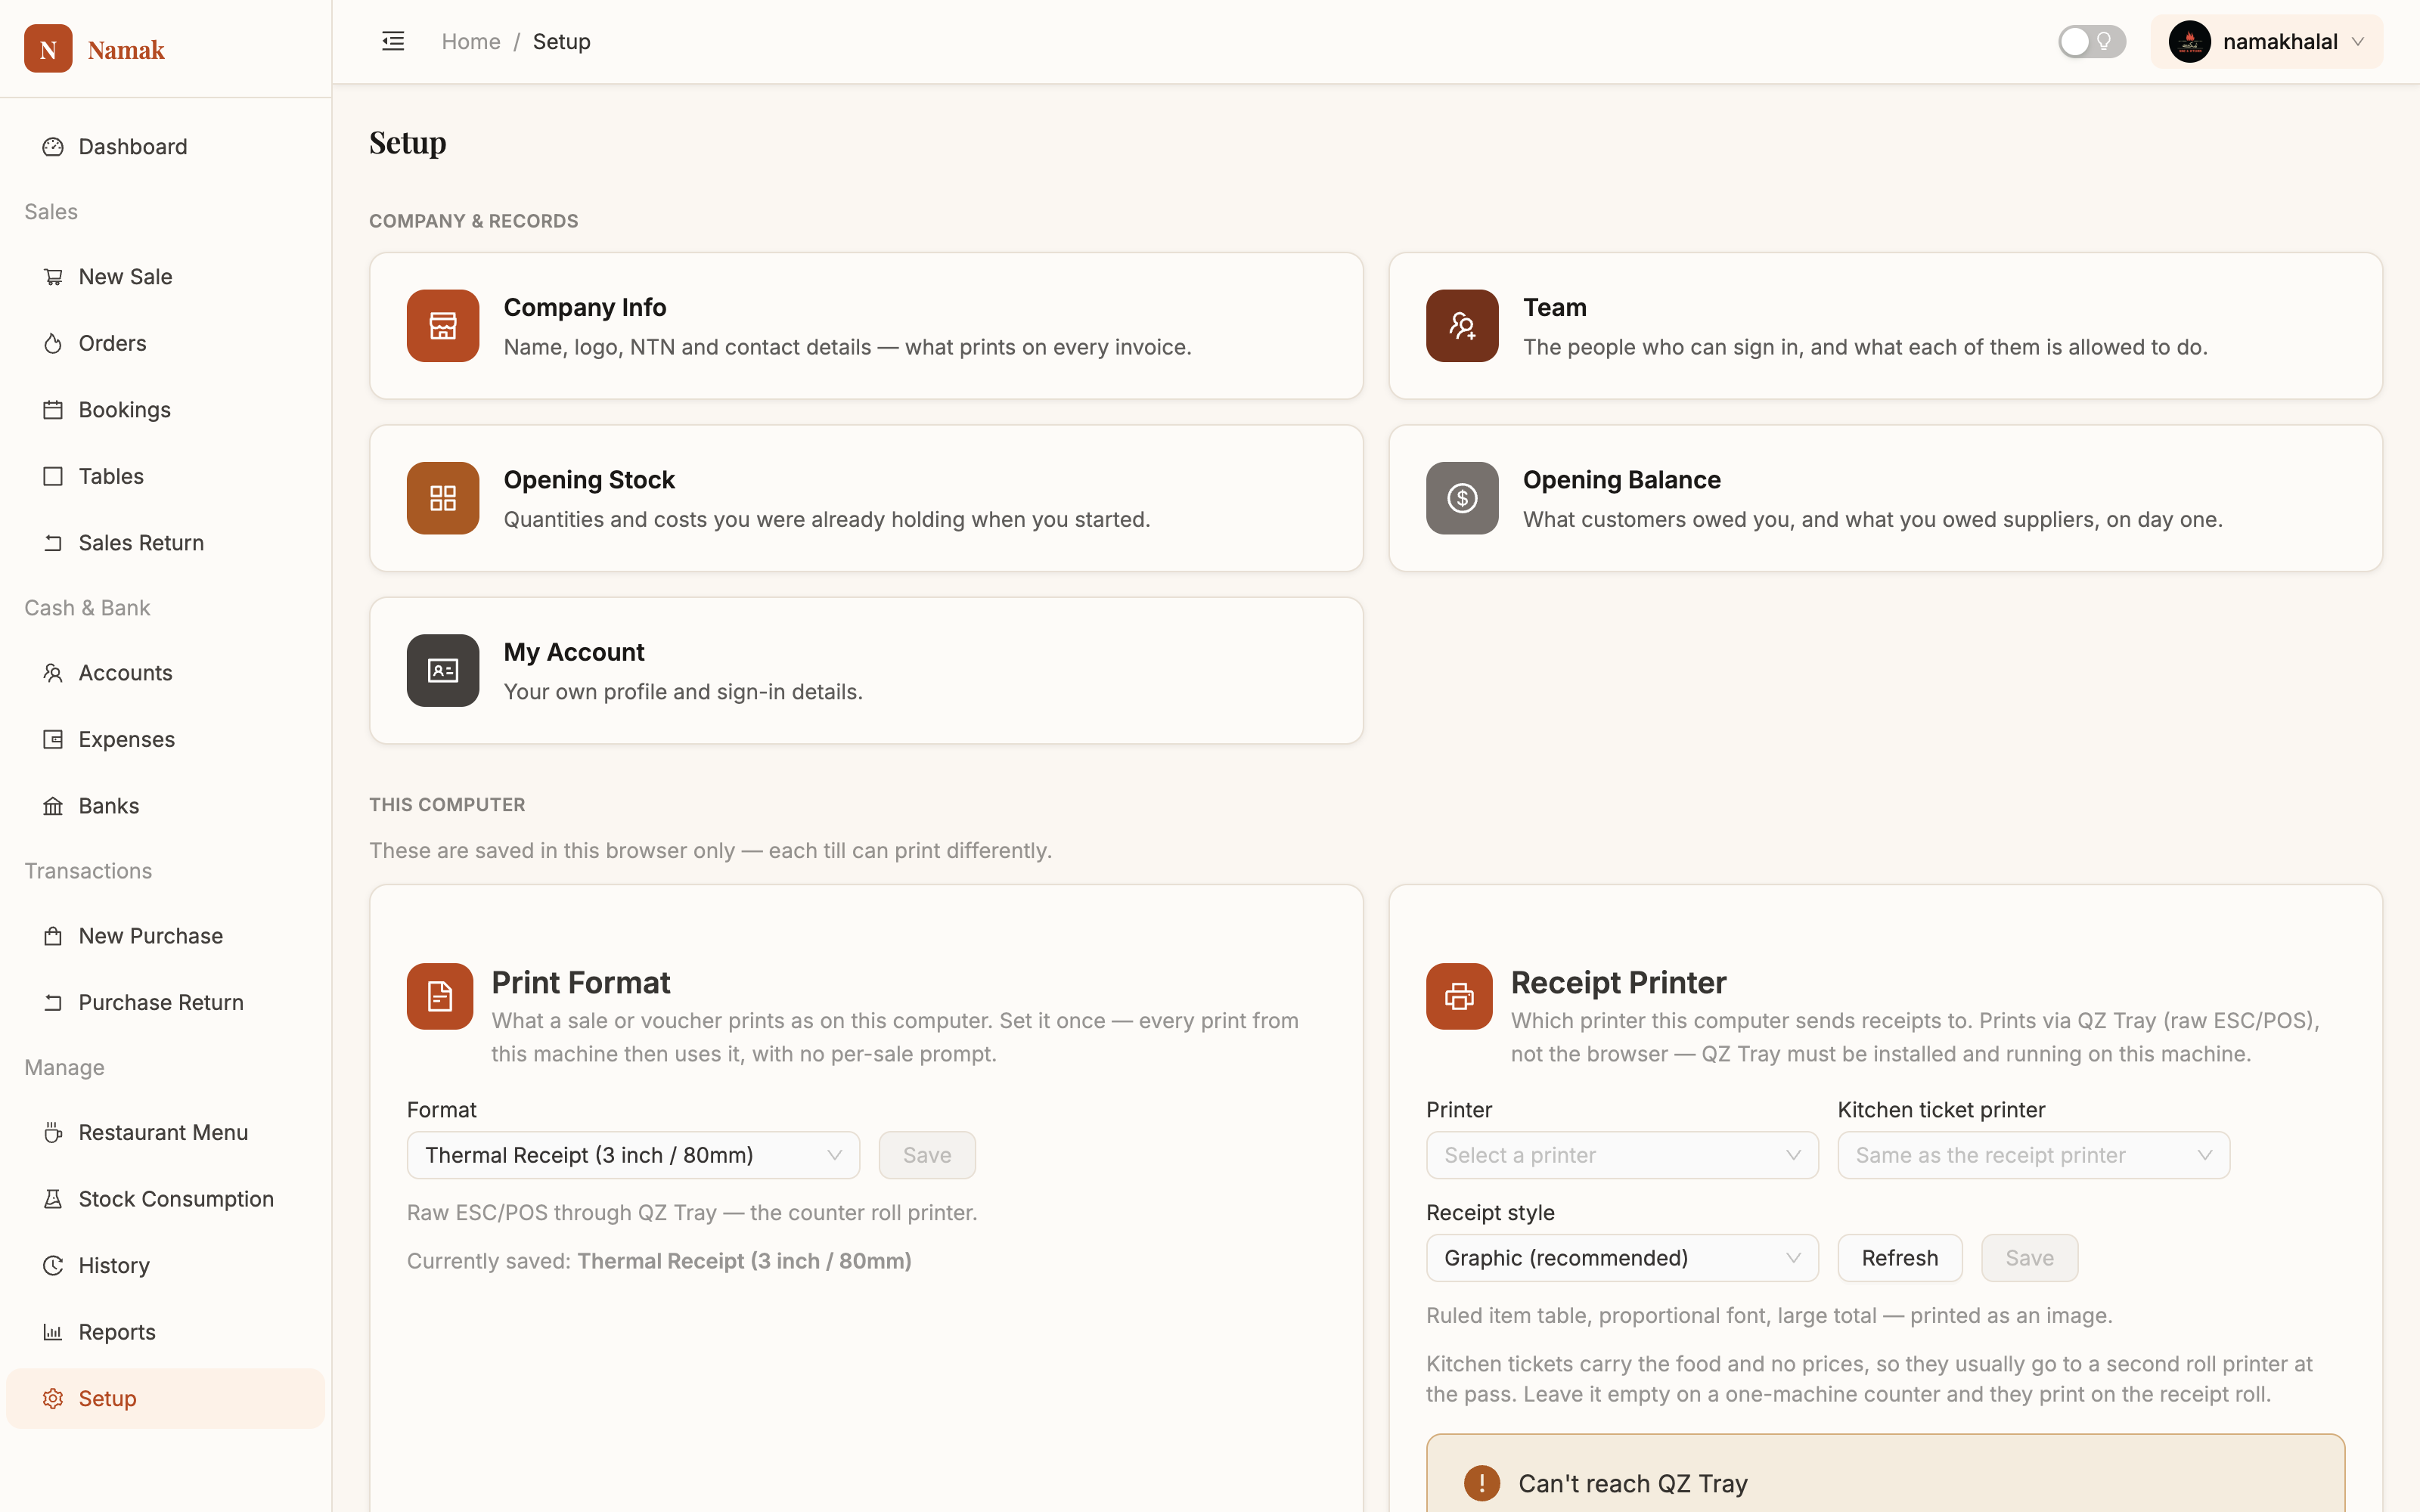
Task: Click the Home breadcrumb link
Action: click(471, 41)
